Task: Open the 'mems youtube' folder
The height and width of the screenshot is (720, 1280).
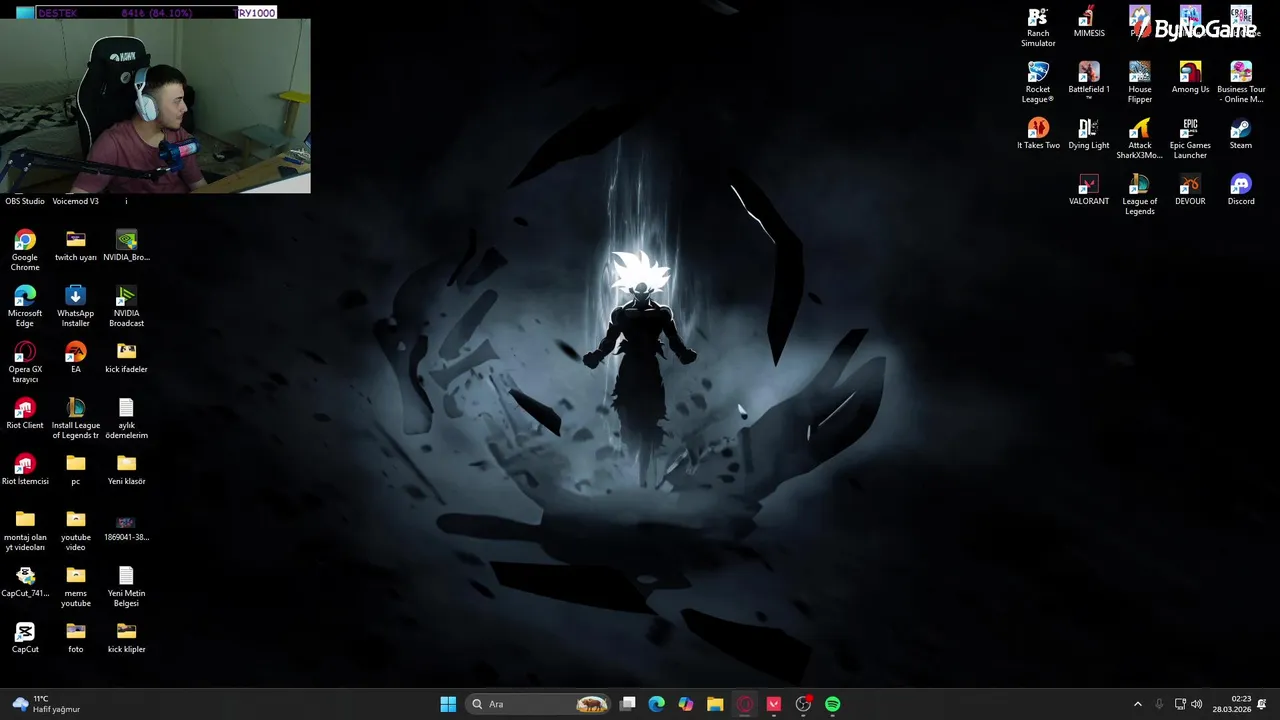Action: (x=76, y=585)
